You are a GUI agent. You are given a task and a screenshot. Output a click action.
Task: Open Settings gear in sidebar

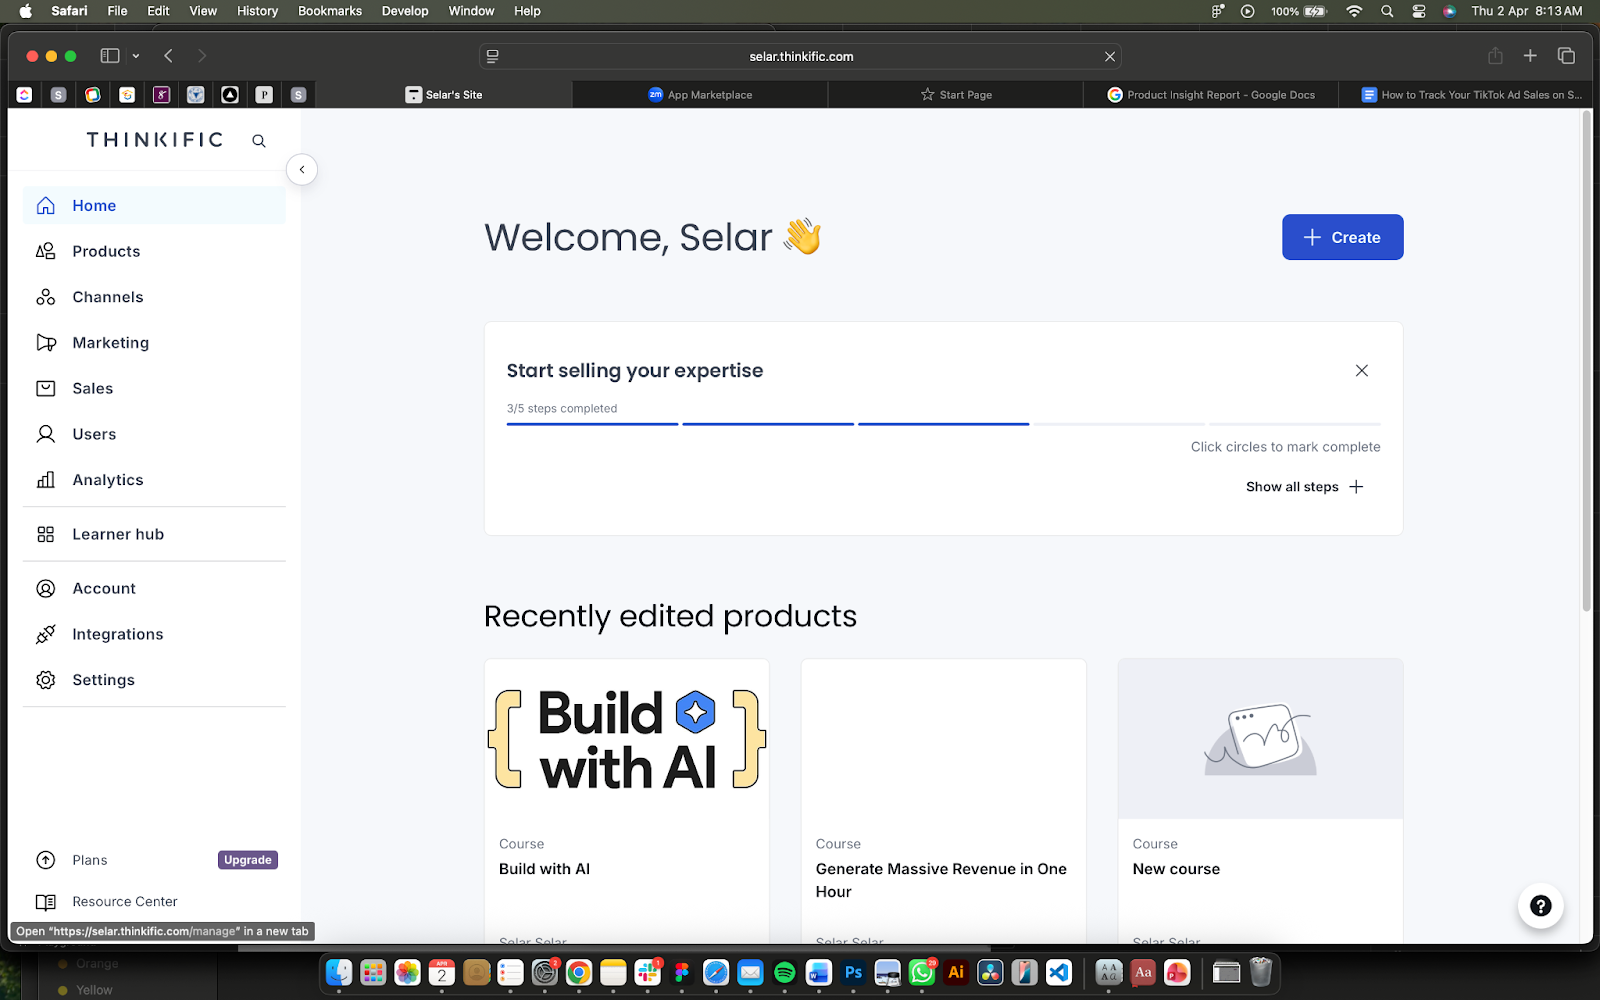point(46,680)
